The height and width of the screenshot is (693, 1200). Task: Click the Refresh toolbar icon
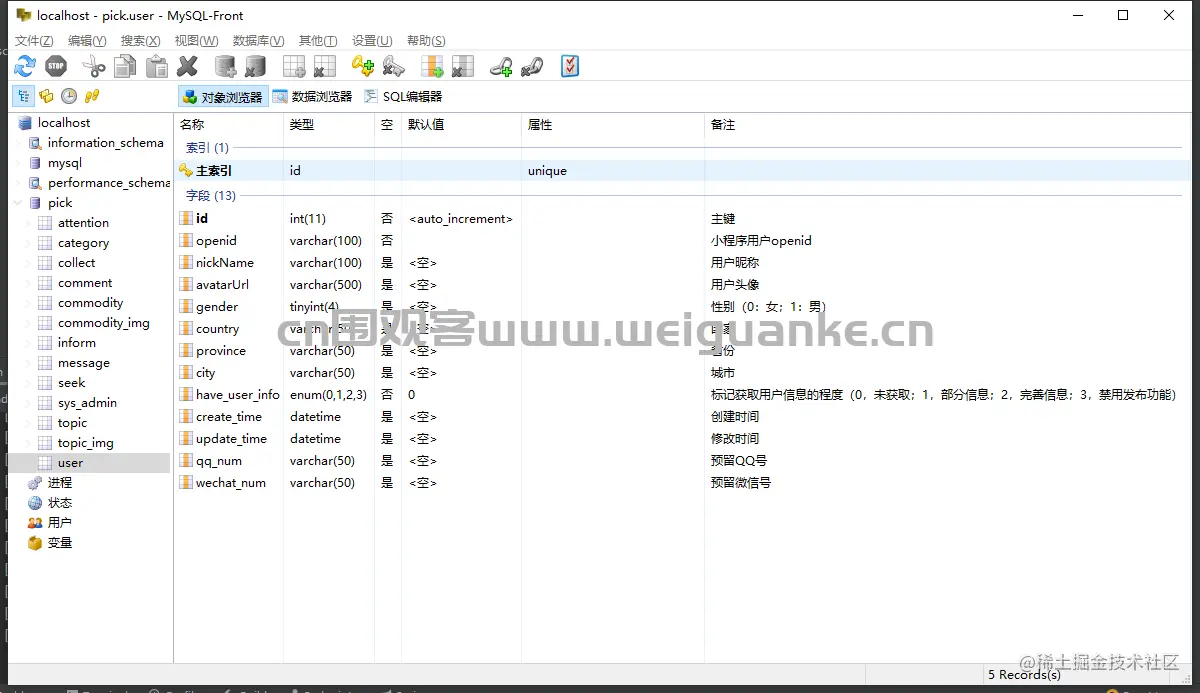(25, 67)
